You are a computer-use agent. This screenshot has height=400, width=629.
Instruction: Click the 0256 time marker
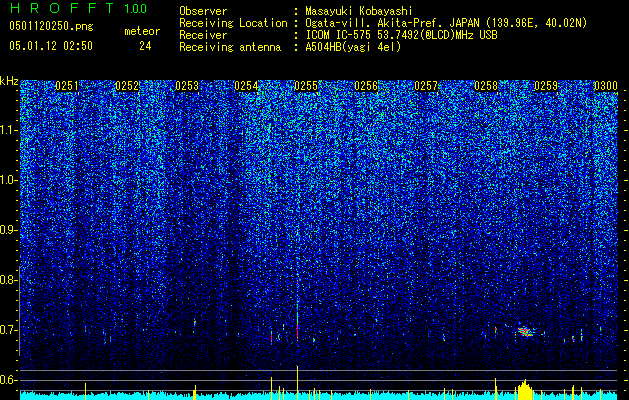[366, 86]
